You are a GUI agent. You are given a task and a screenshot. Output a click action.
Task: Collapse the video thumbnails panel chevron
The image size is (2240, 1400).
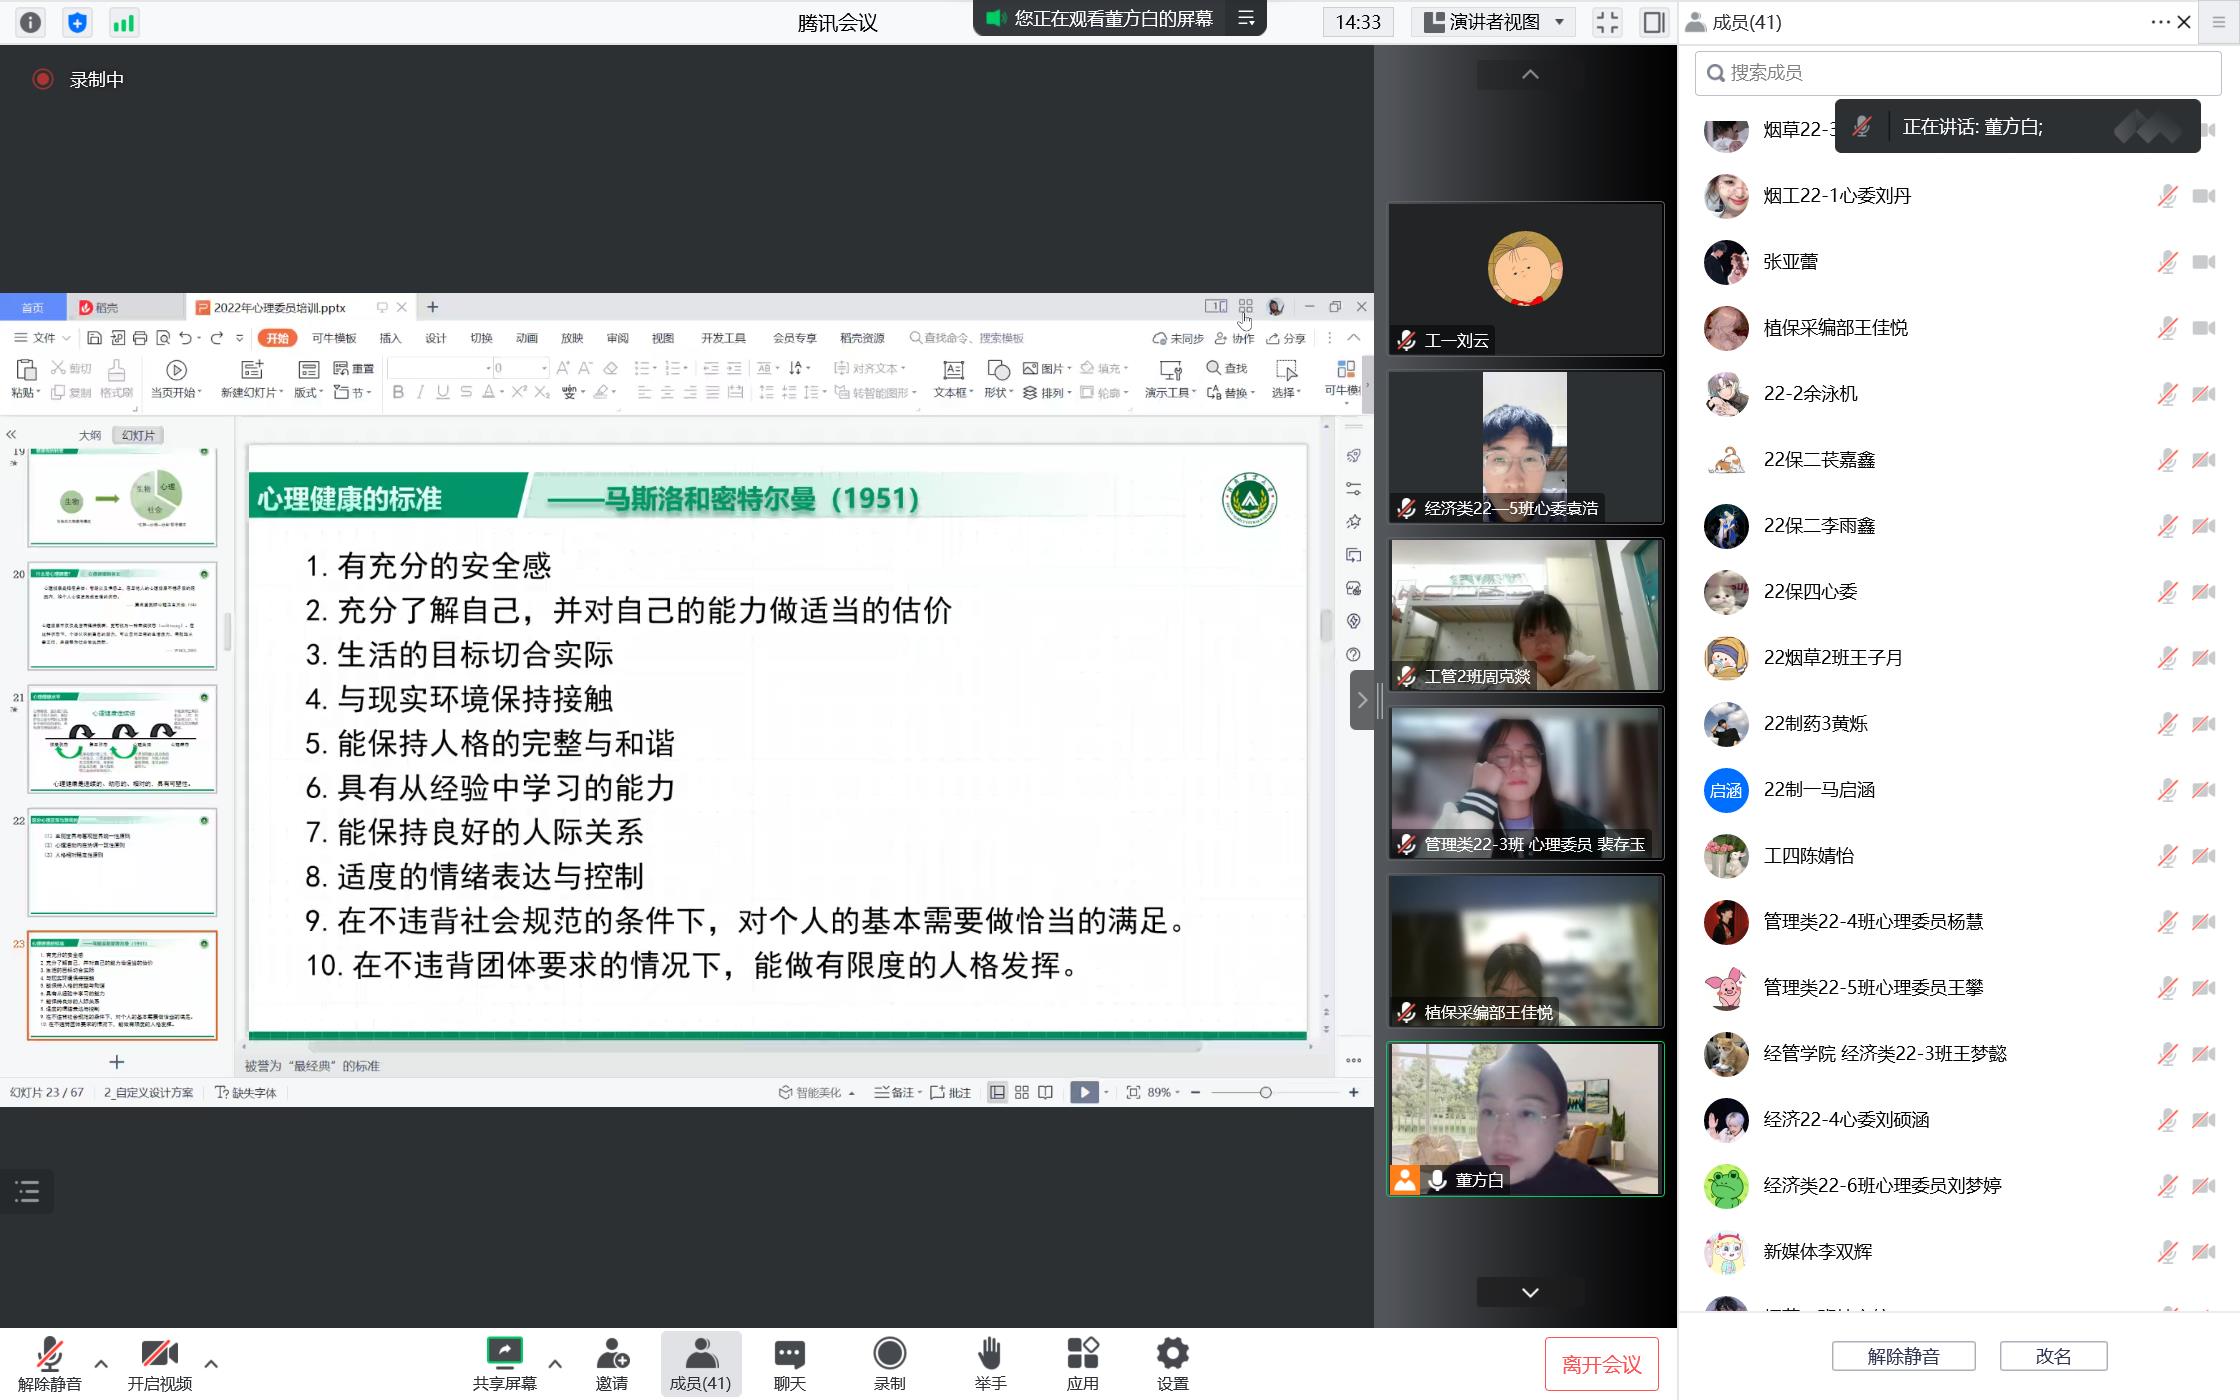(x=1527, y=75)
